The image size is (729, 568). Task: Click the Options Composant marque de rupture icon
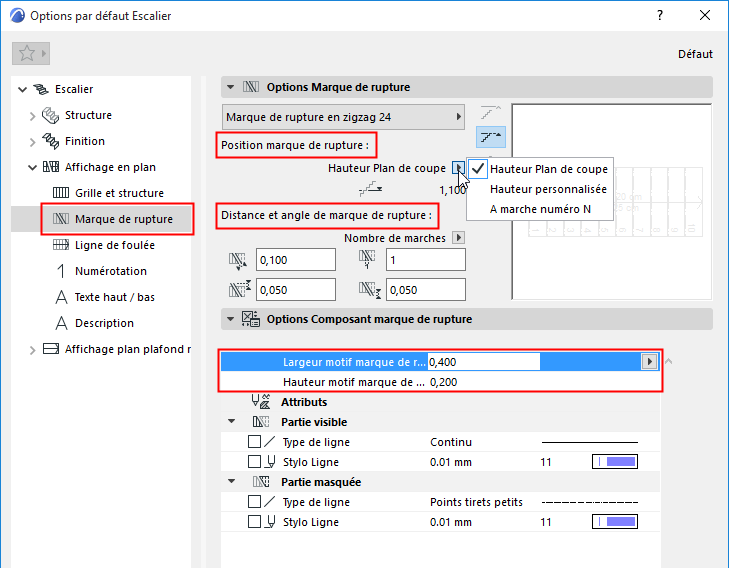pyautogui.click(x=251, y=319)
